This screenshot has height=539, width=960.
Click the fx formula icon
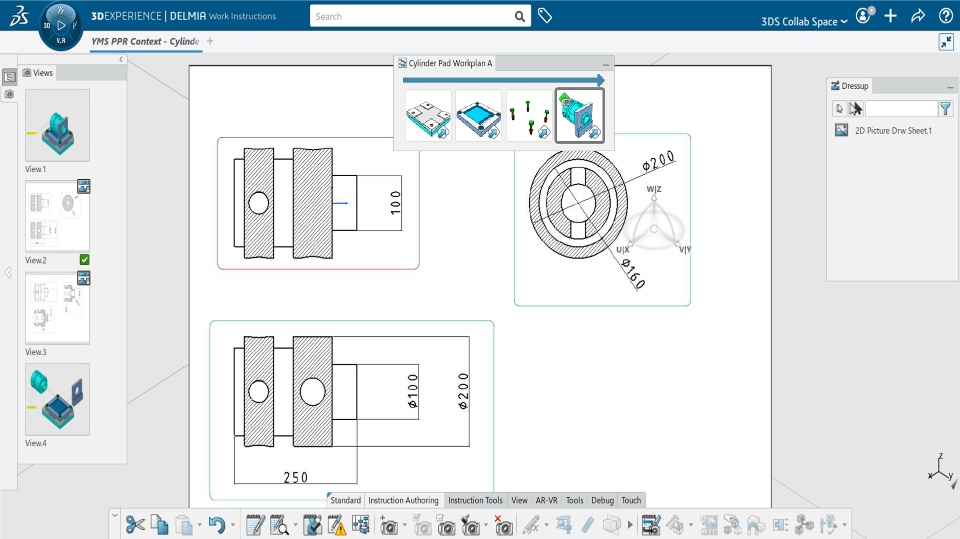point(531,525)
